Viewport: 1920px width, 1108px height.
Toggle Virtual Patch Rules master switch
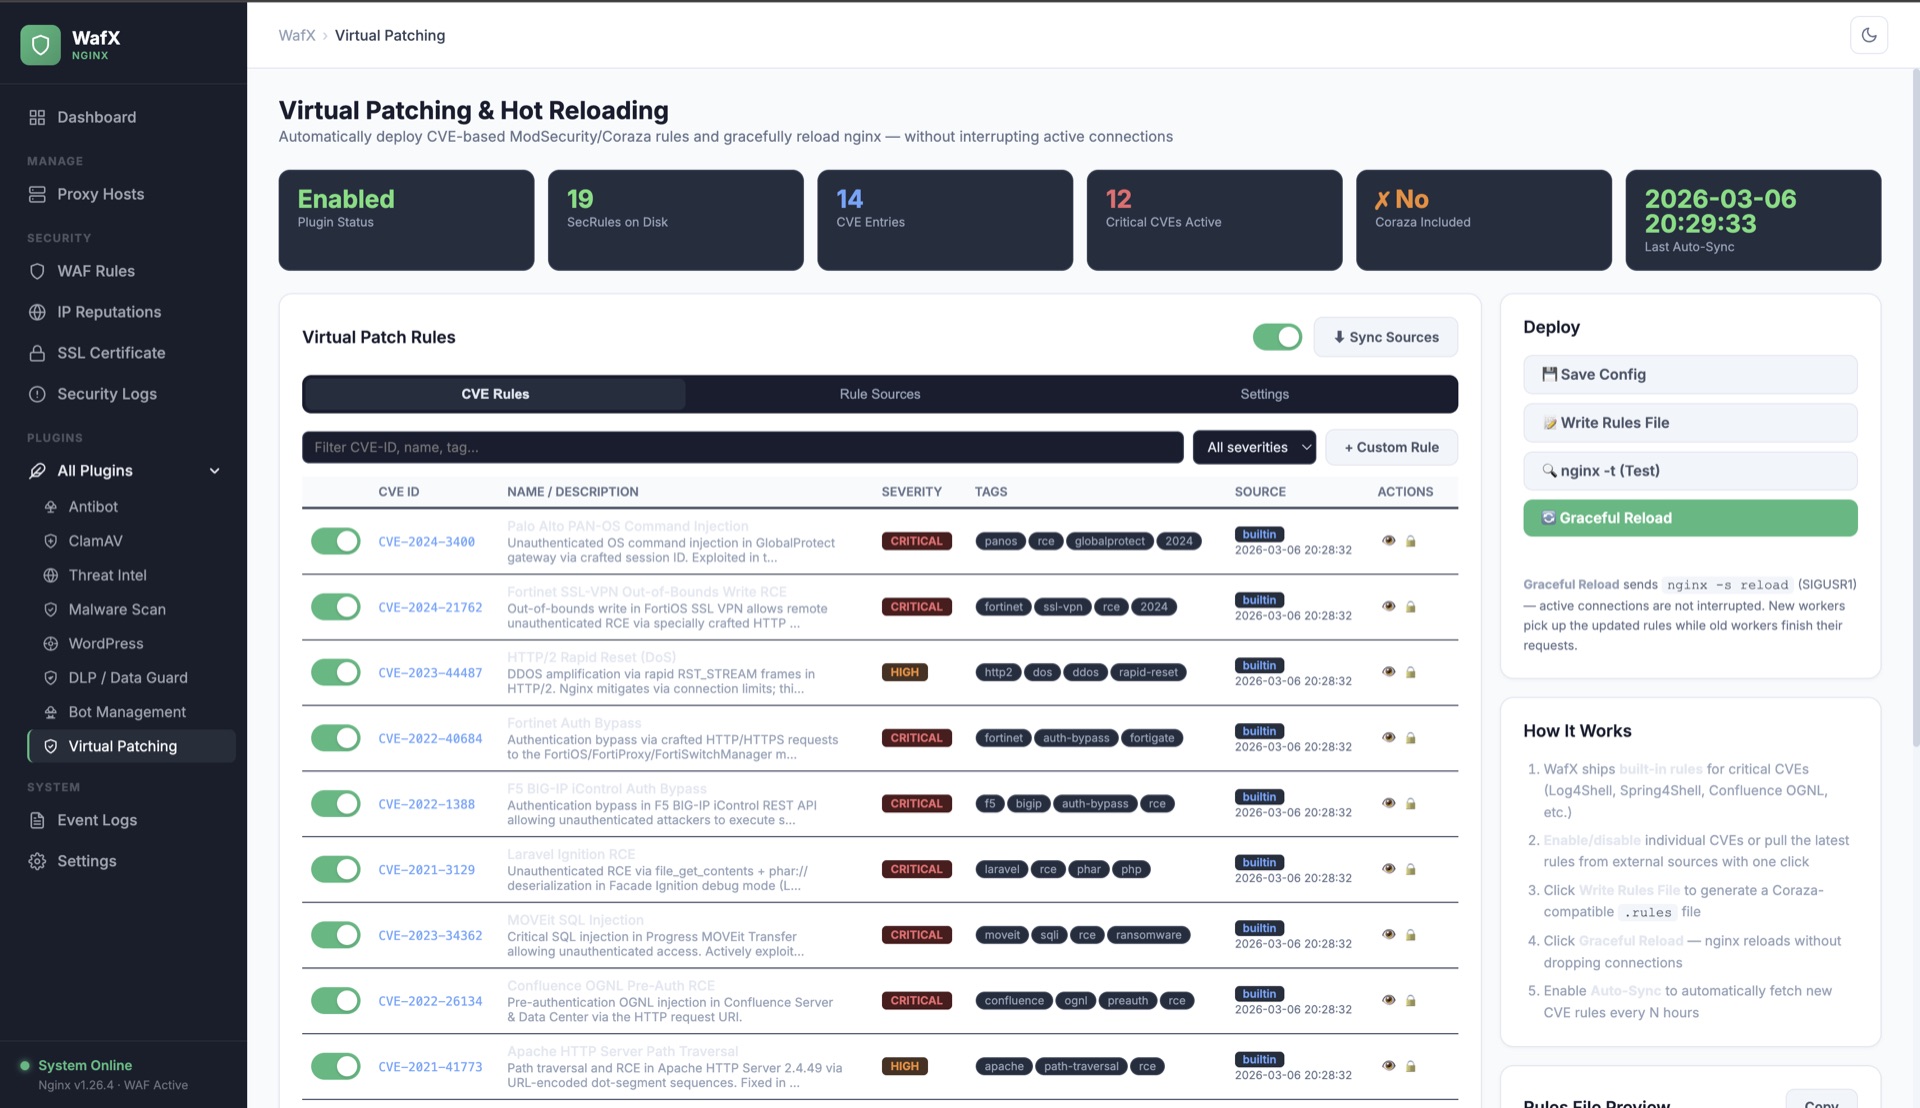[x=1277, y=337]
